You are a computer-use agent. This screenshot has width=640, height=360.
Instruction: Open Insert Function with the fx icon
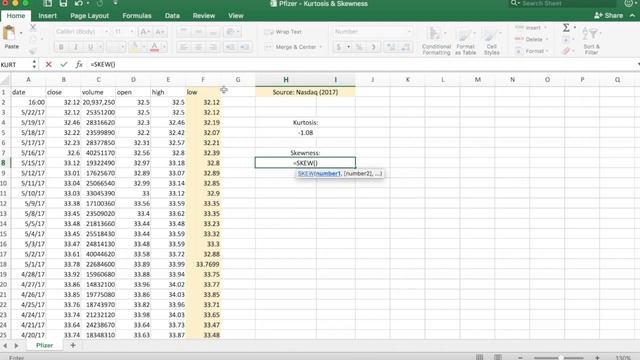click(79, 64)
